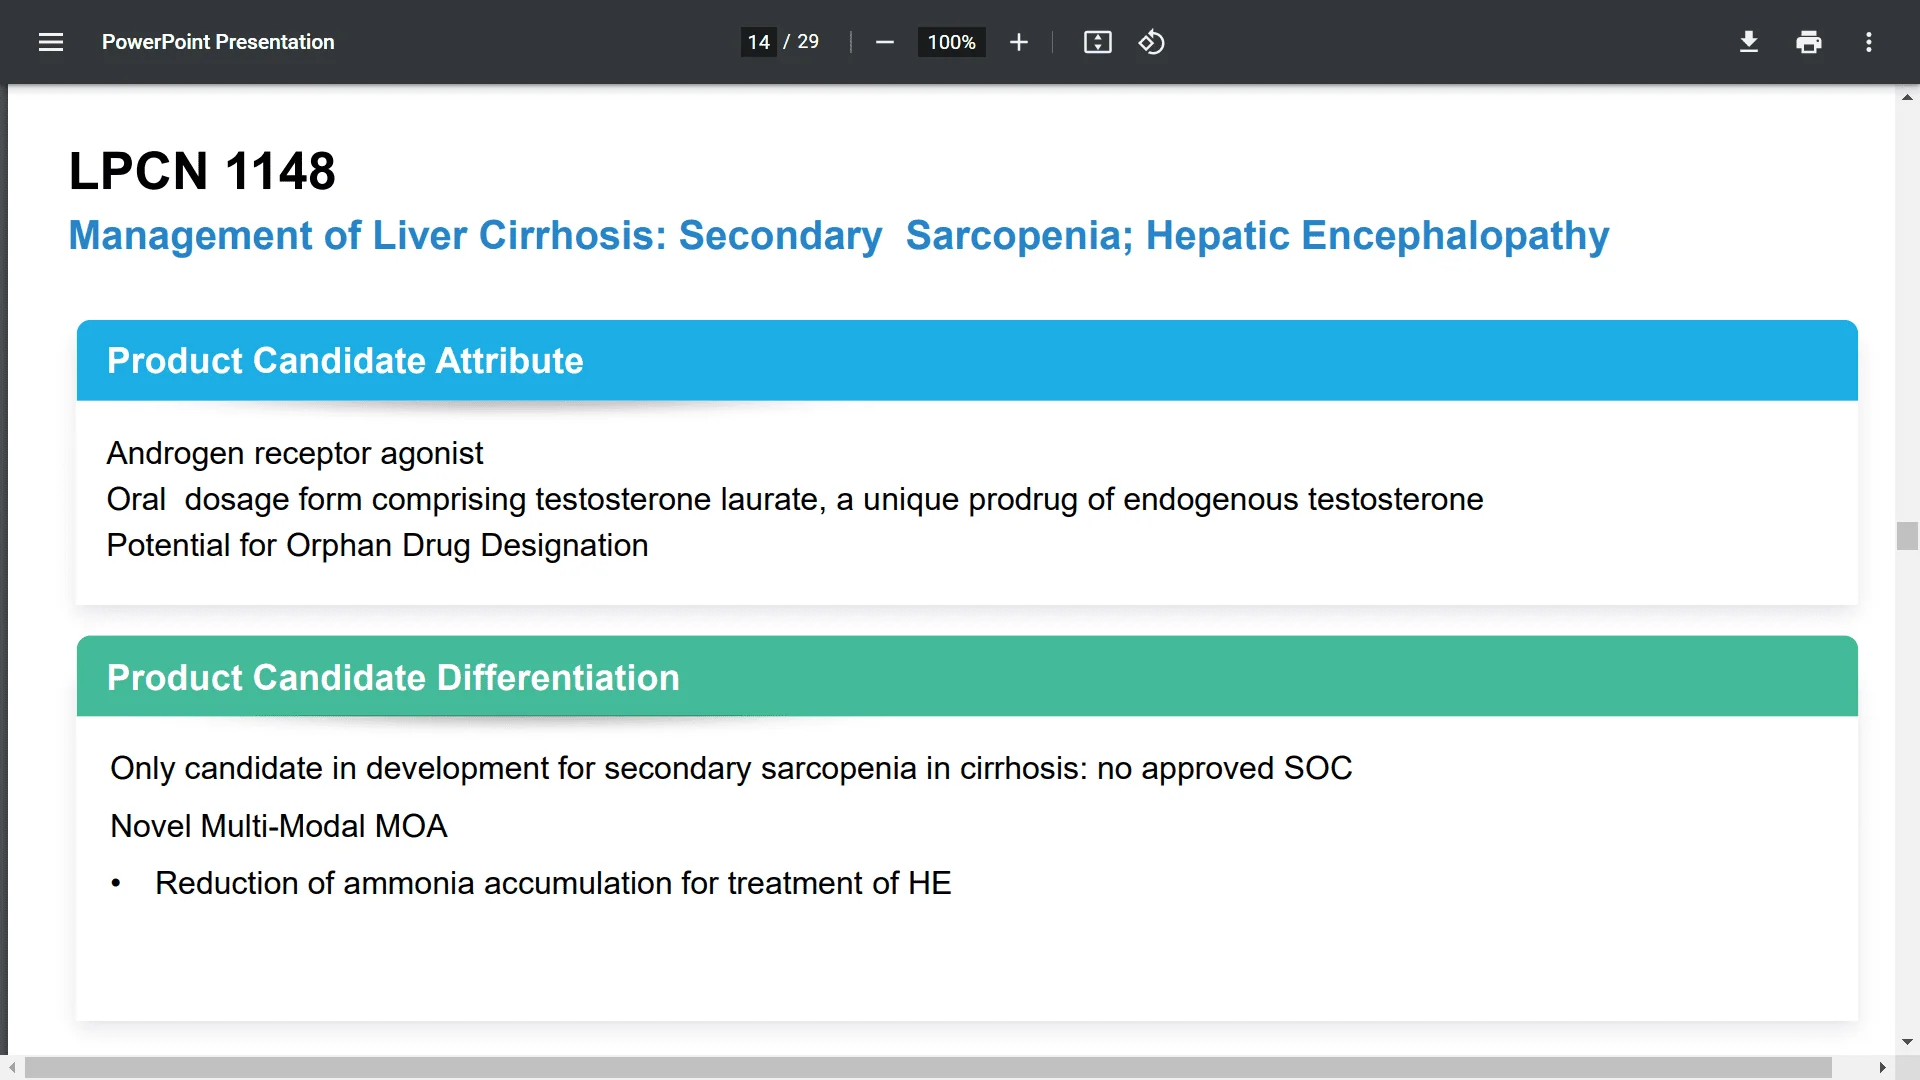This screenshot has height=1080, width=1920.
Task: Click the vertical scrollbar thumb
Action: click(x=1907, y=536)
